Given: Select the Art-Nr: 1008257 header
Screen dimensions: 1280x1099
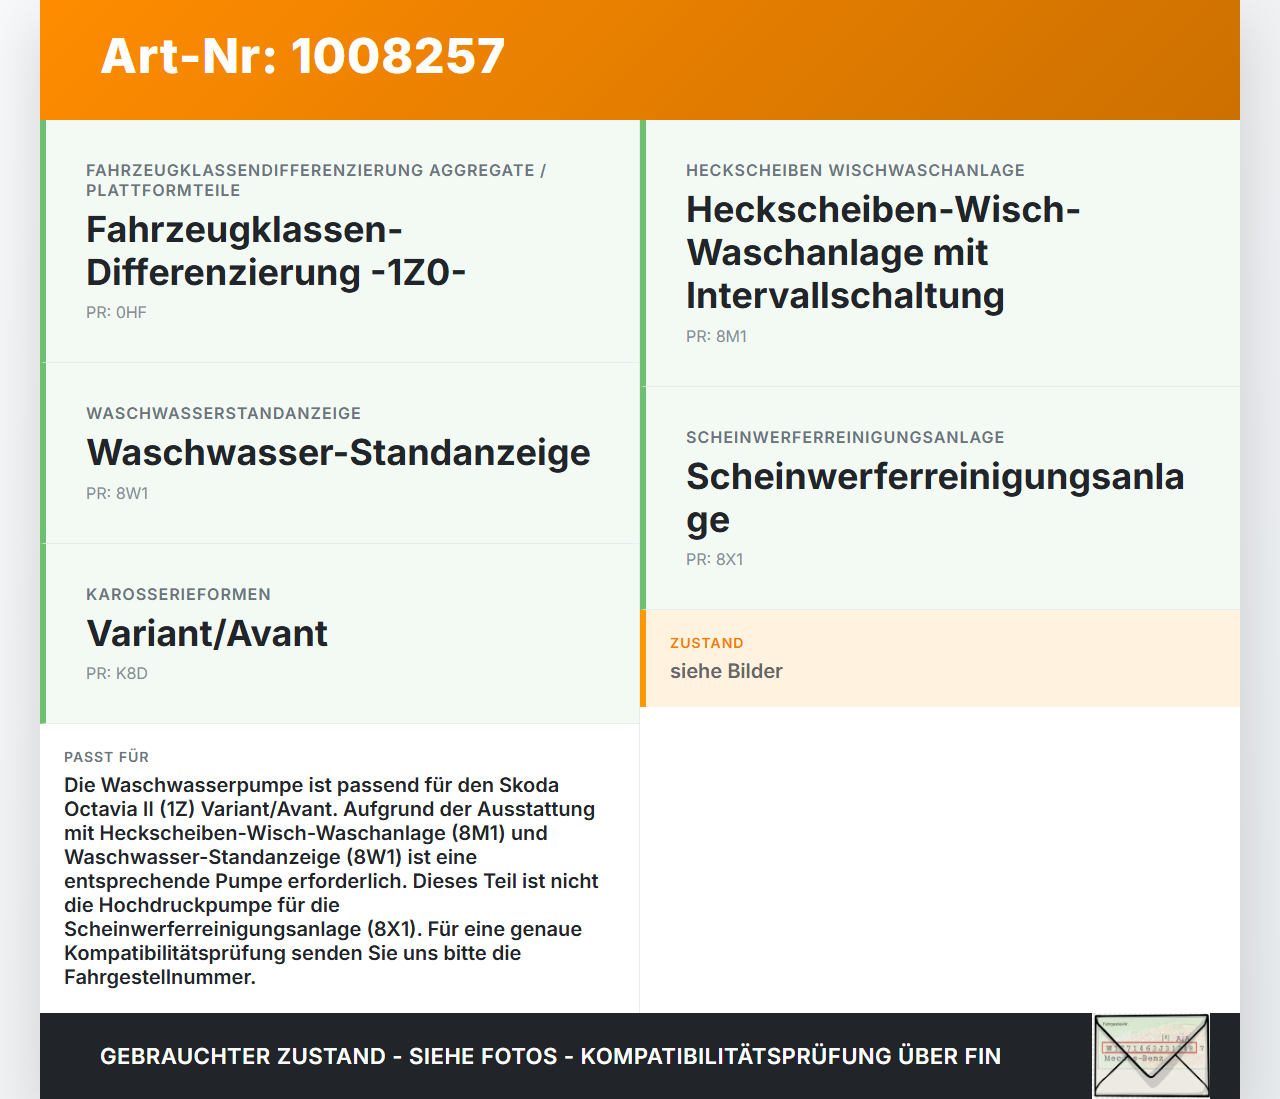Looking at the screenshot, I should tap(302, 55).
